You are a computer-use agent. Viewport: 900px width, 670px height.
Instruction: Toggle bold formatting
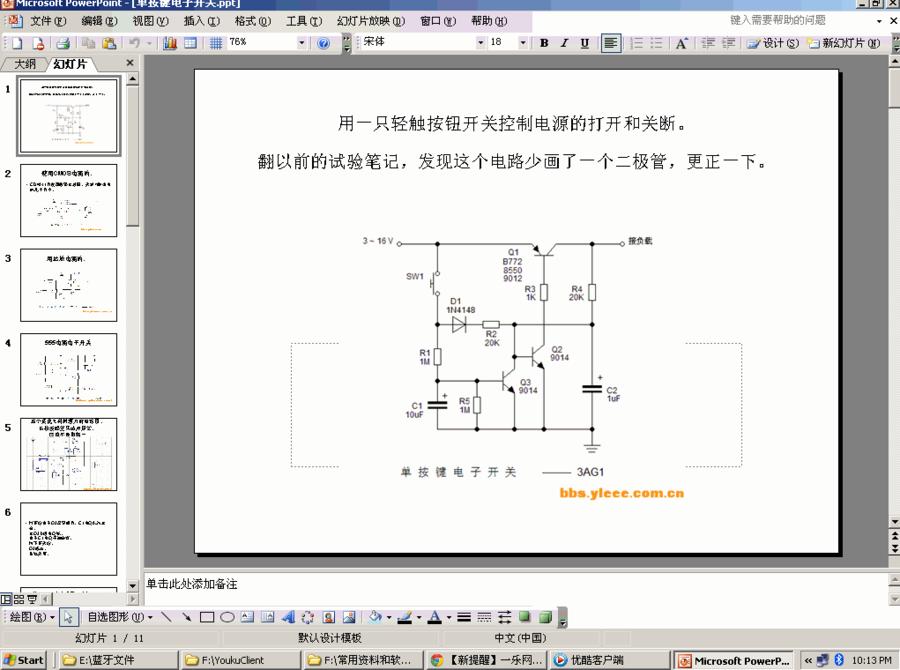click(544, 43)
